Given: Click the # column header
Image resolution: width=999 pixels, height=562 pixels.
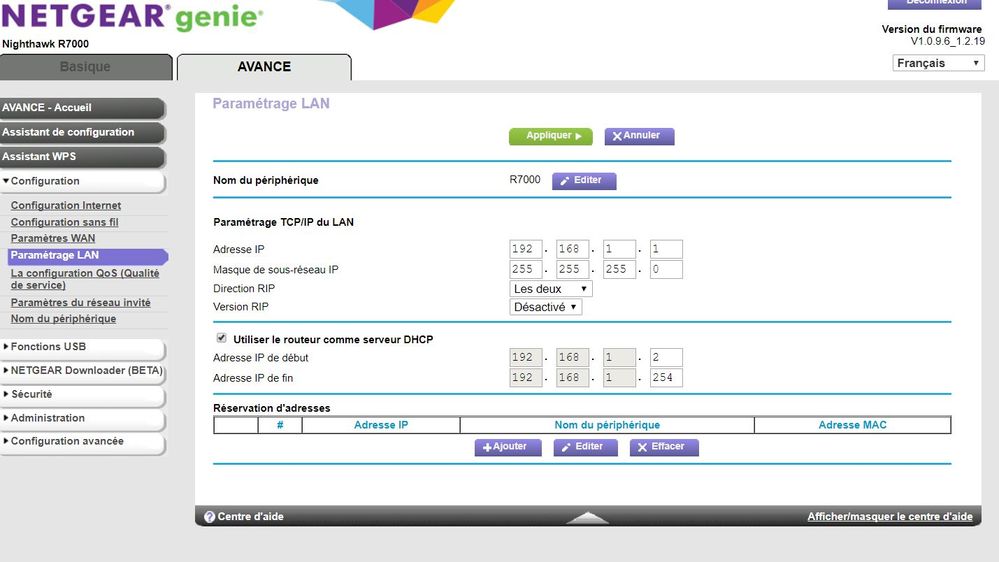Looking at the screenshot, I should click(280, 425).
